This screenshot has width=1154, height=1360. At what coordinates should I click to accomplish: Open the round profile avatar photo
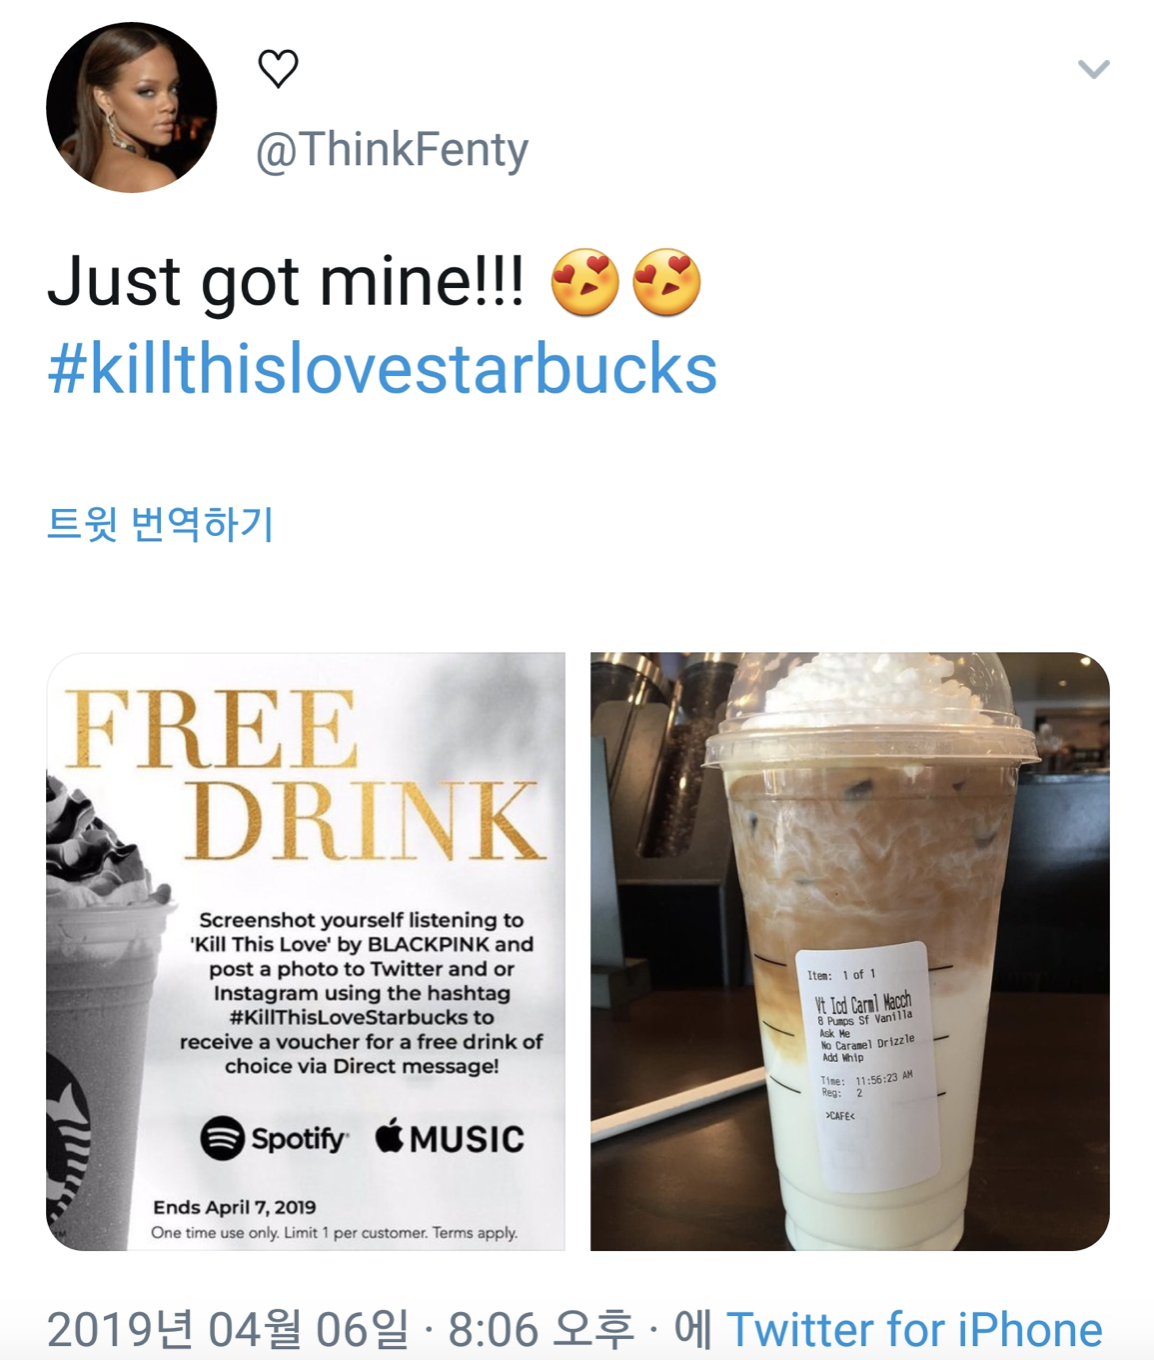point(131,107)
